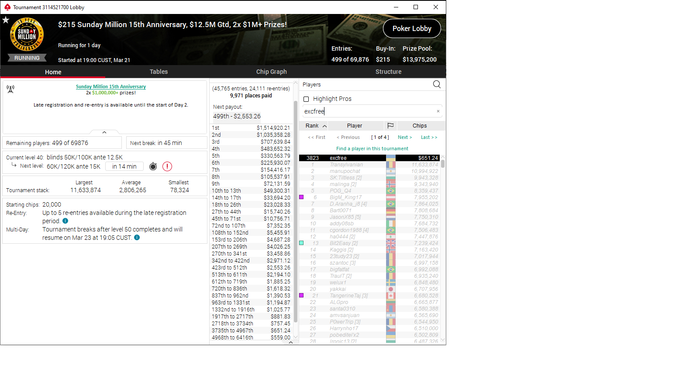Click the First page link
This screenshot has height=380, width=700.
coord(317,137)
